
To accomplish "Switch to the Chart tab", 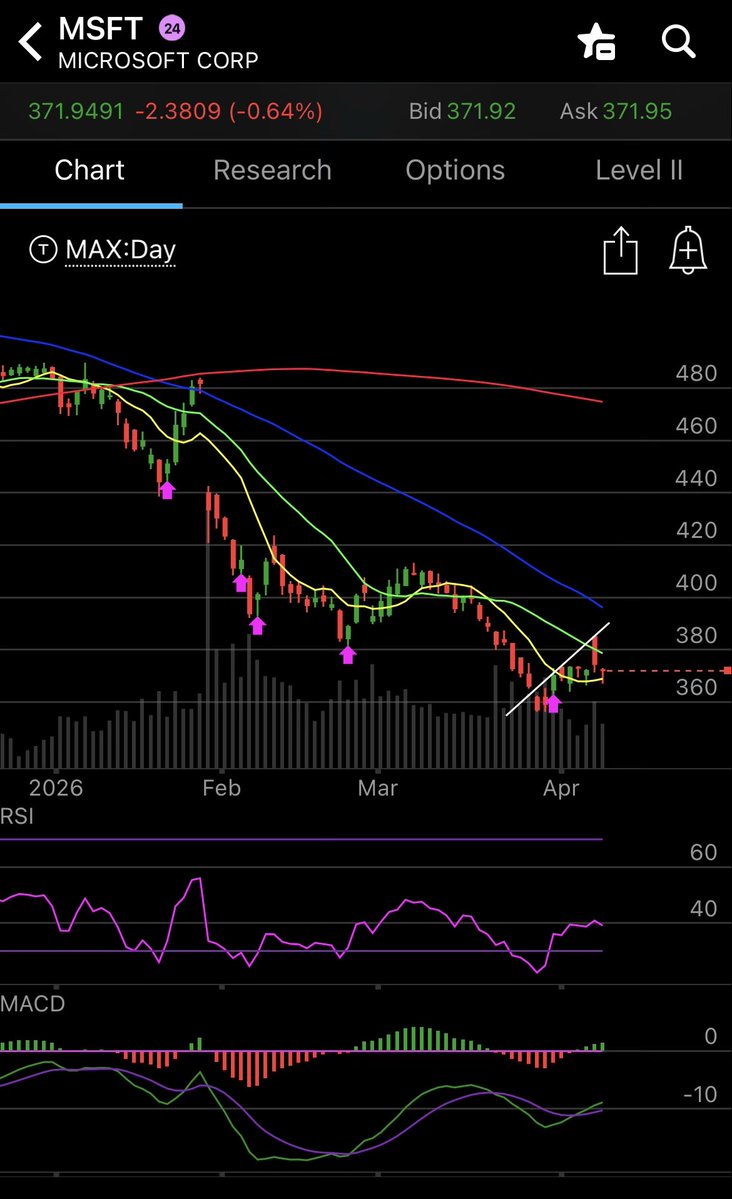I will (x=89, y=170).
